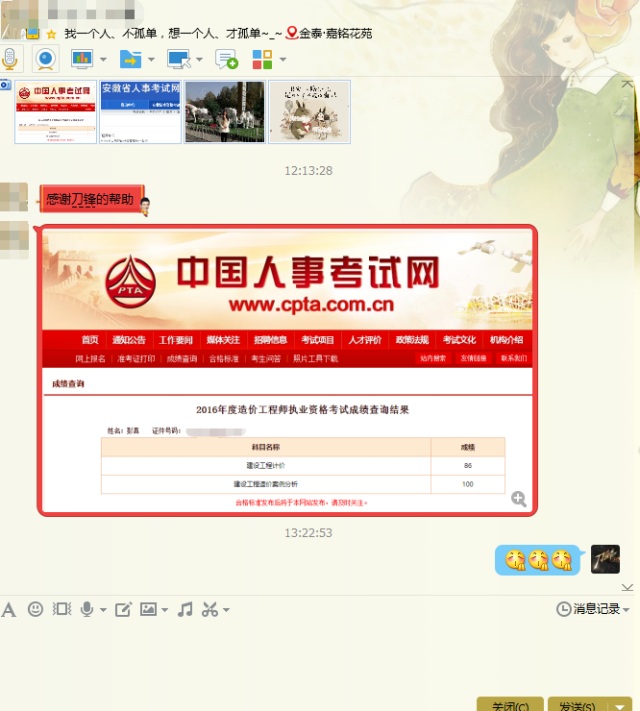Image resolution: width=640 pixels, height=711 pixels.
Task: Click the kissing emoji message bubble
Action: (537, 560)
